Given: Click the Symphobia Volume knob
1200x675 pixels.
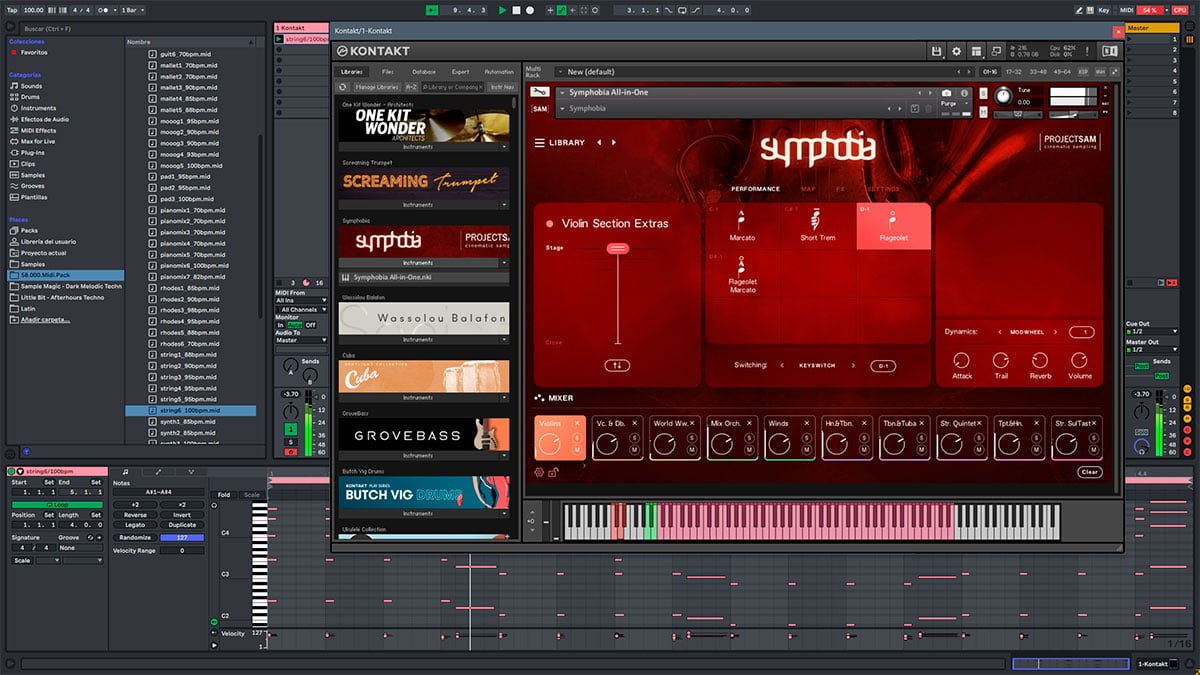Looking at the screenshot, I should click(x=1080, y=360).
